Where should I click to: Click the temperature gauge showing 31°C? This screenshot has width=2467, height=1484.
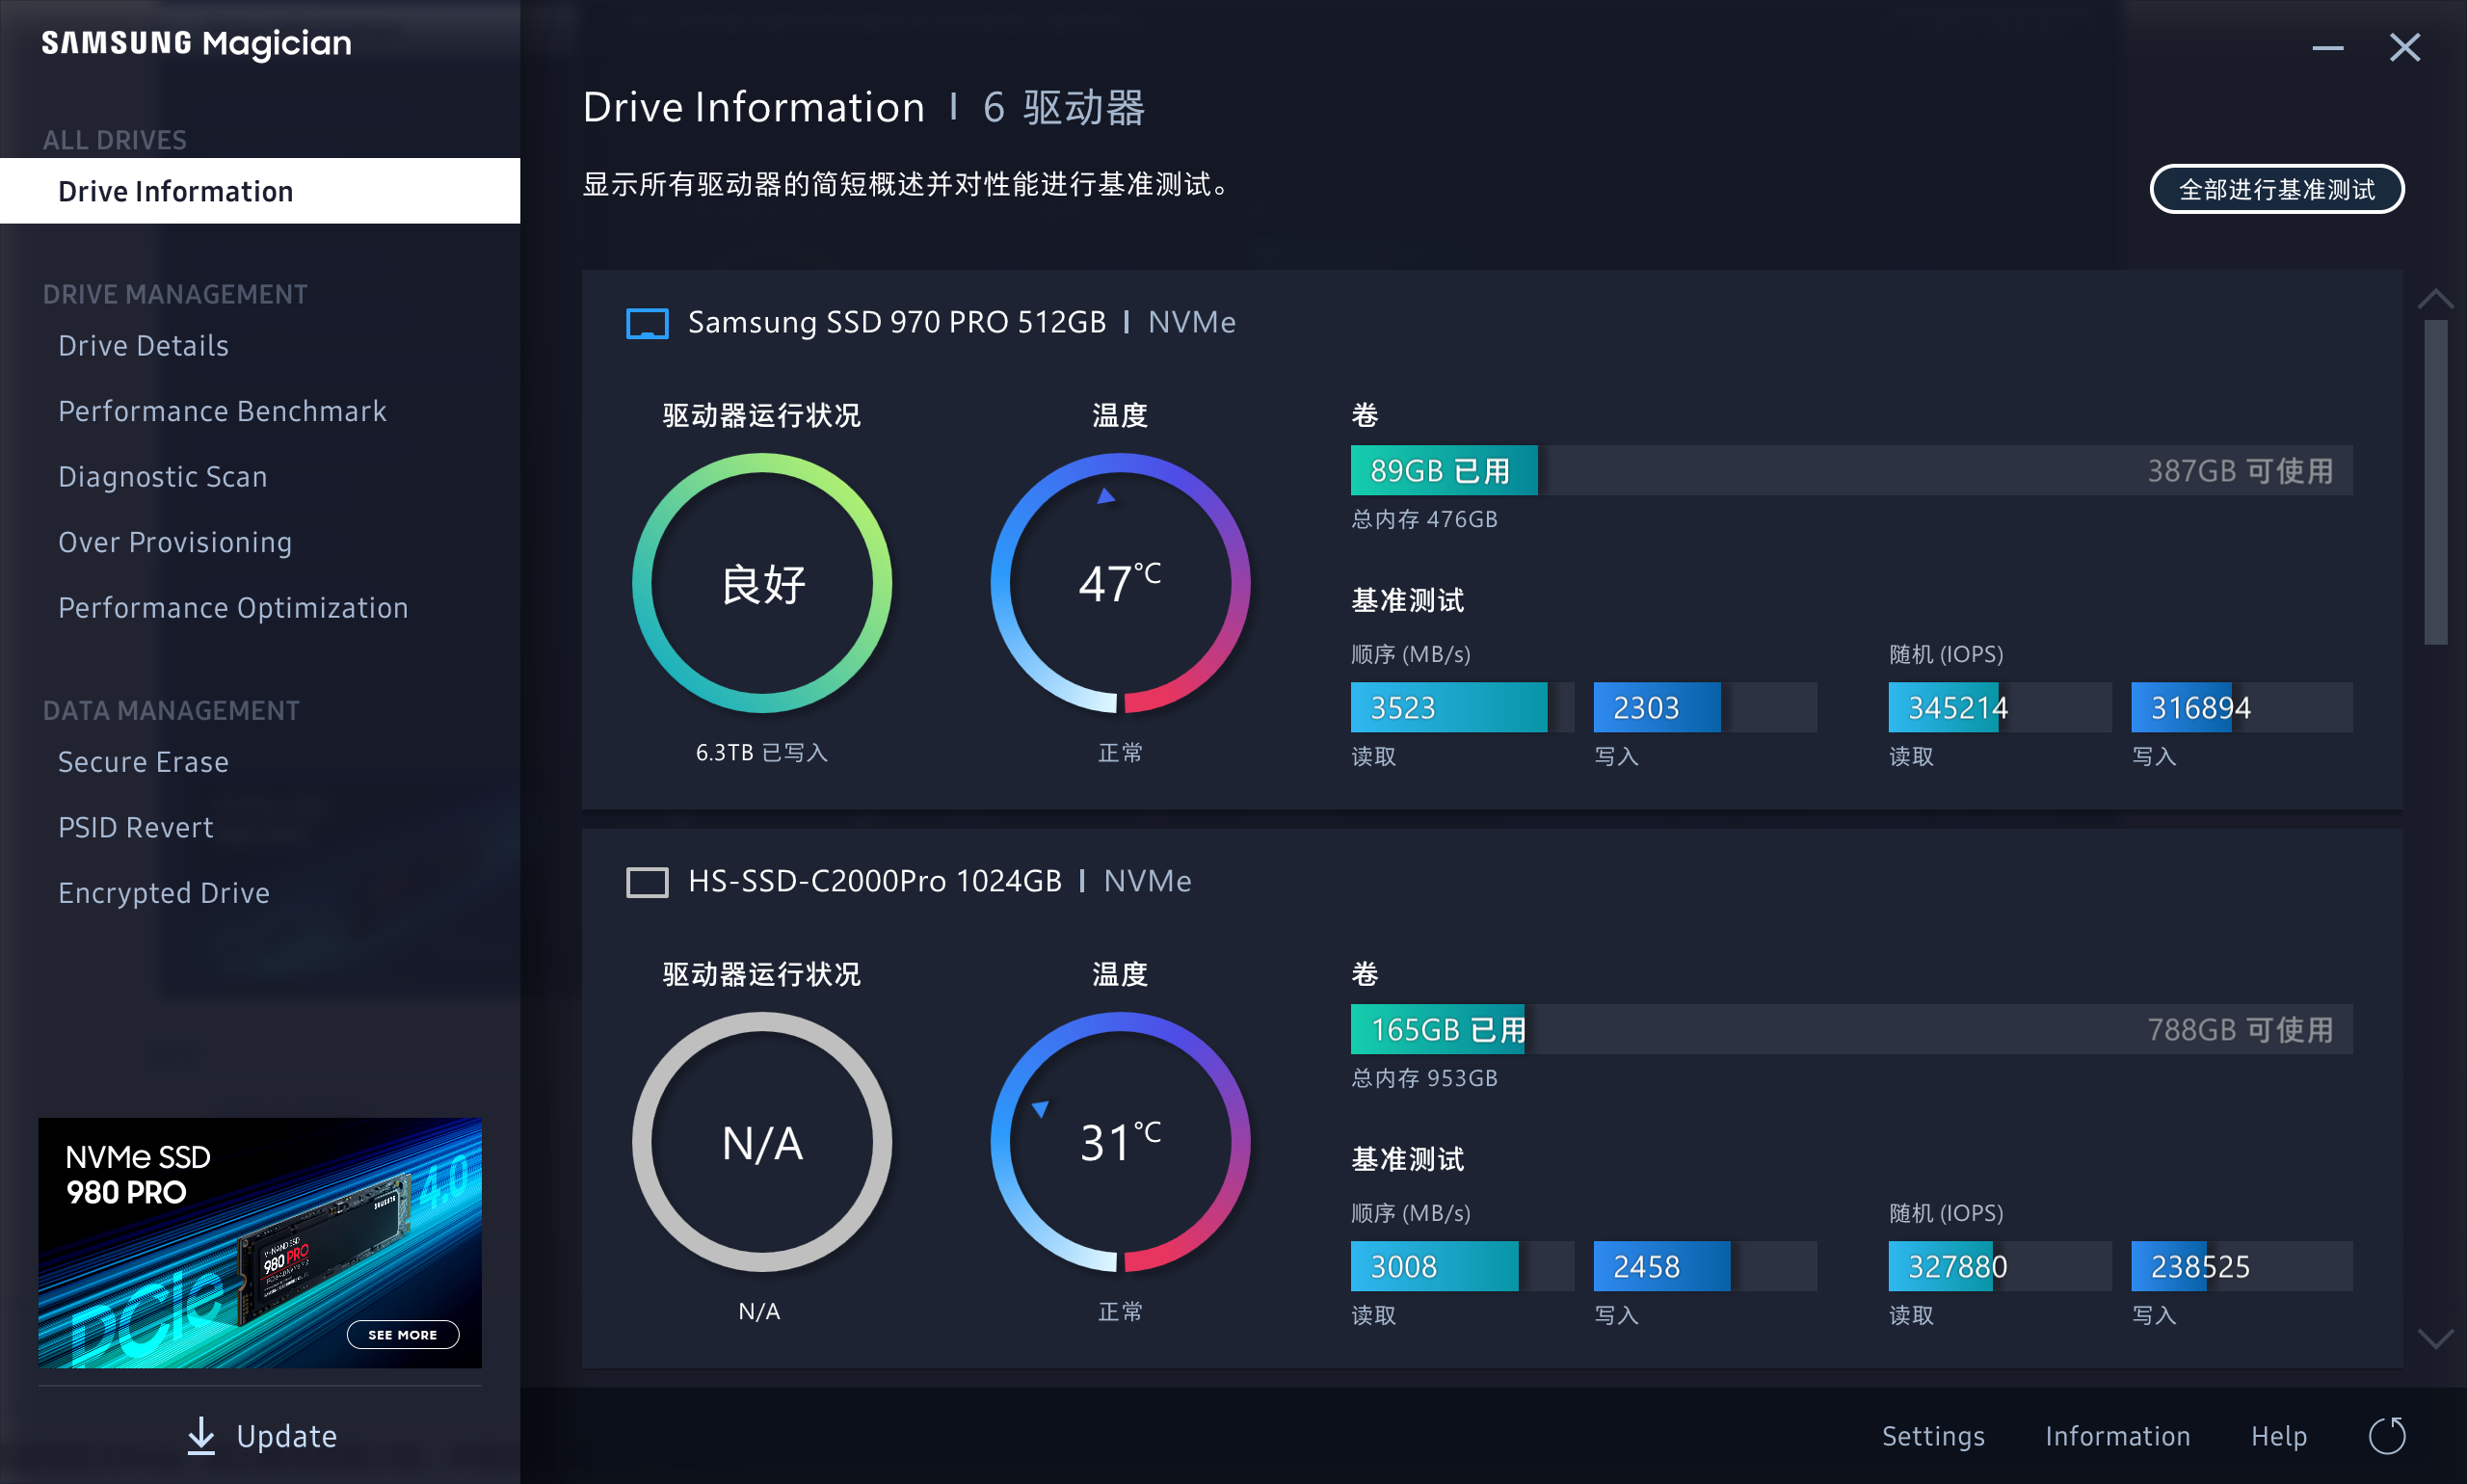pyautogui.click(x=1120, y=1143)
